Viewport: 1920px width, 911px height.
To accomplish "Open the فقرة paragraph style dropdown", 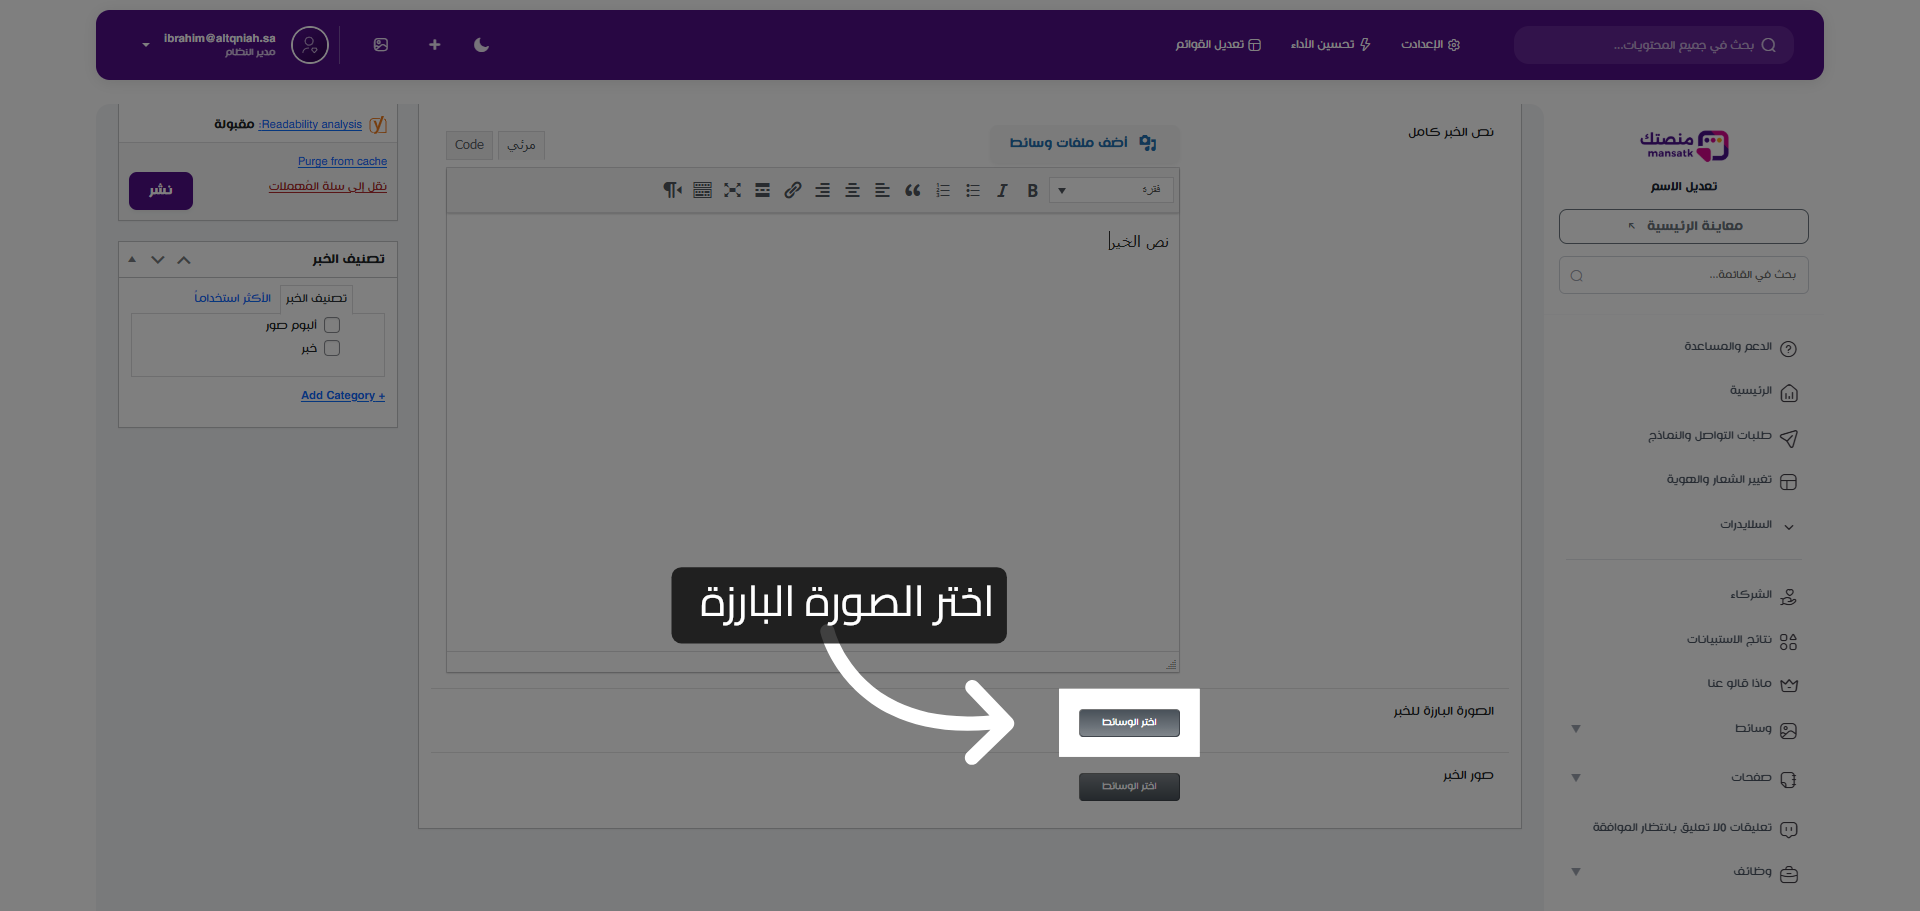I will click(x=1110, y=190).
